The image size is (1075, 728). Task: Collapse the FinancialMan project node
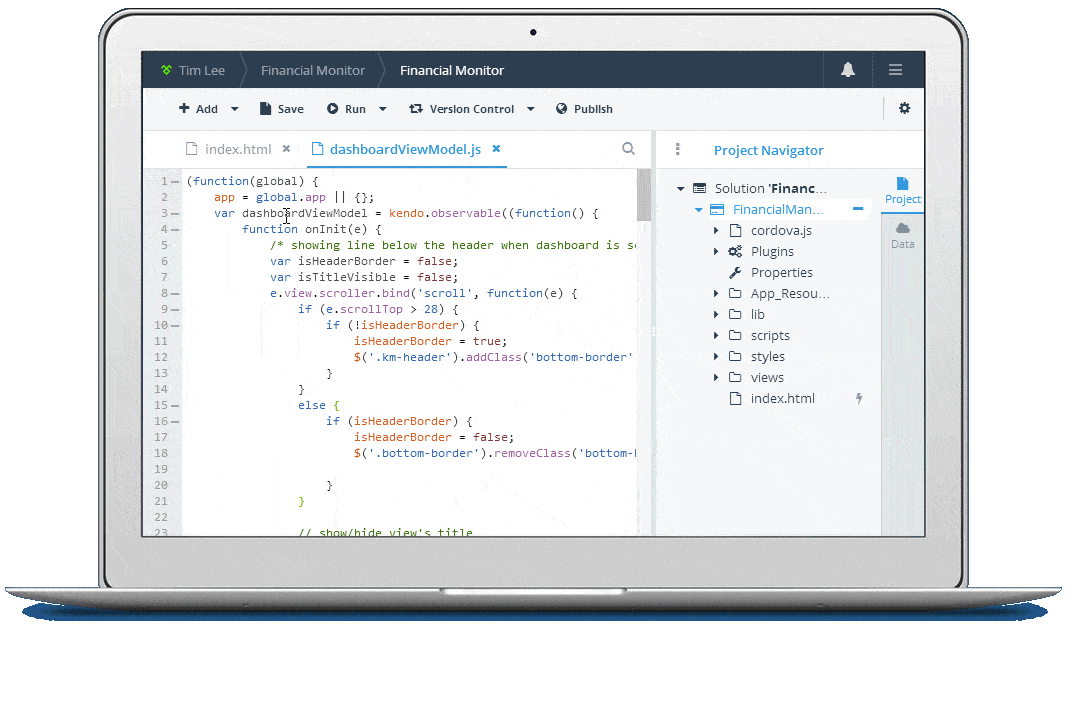pyautogui.click(x=699, y=210)
